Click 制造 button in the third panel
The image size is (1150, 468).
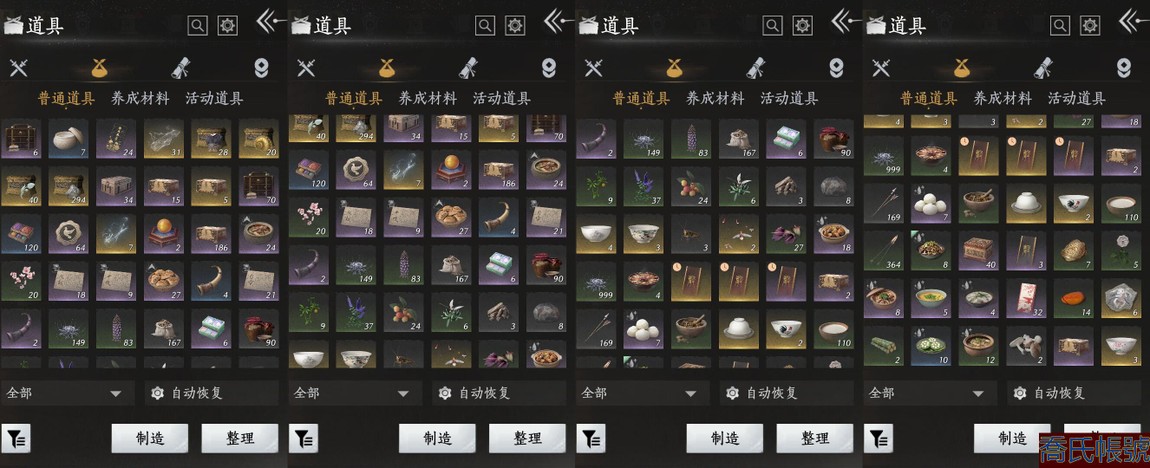click(725, 439)
